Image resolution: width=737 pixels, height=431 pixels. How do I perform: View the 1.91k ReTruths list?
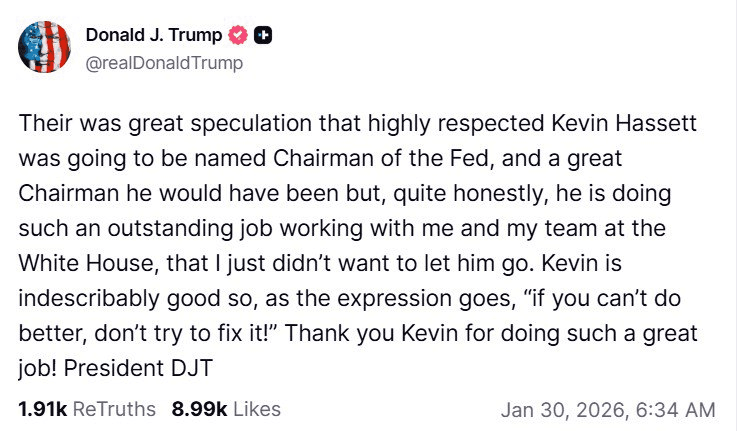pos(87,409)
